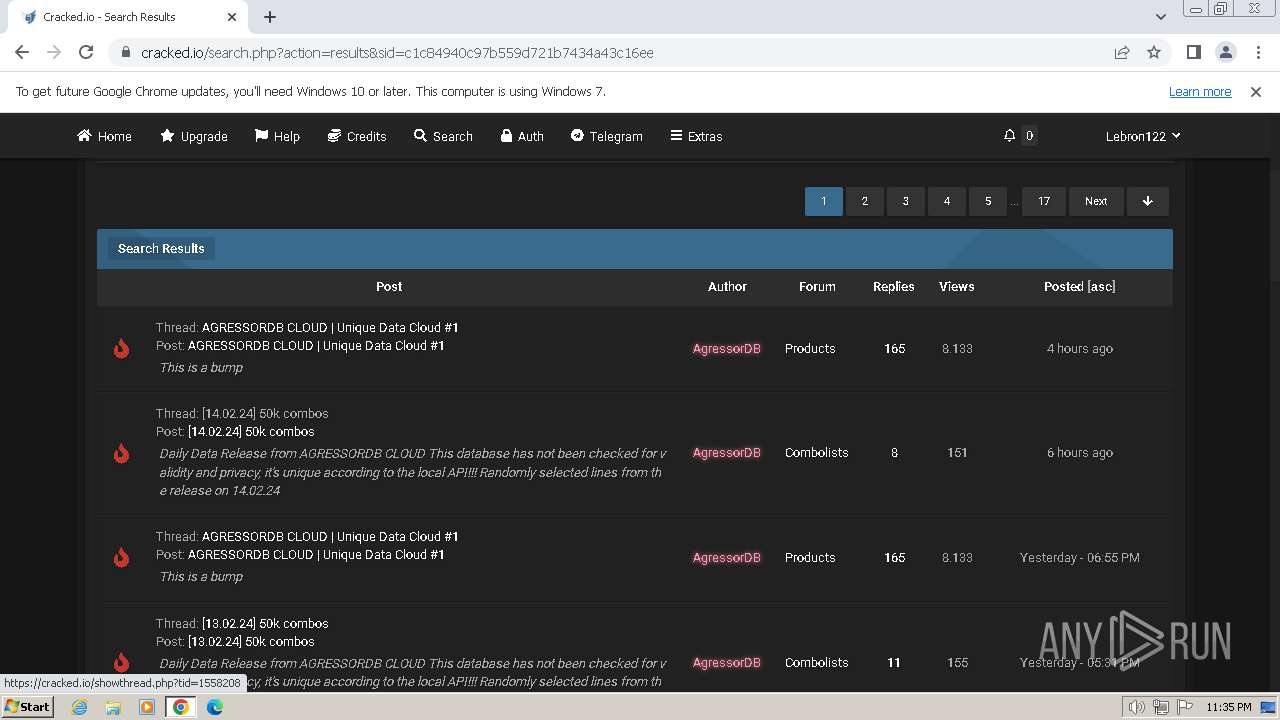Open the Learn more link
The height and width of the screenshot is (720, 1280).
click(1200, 92)
